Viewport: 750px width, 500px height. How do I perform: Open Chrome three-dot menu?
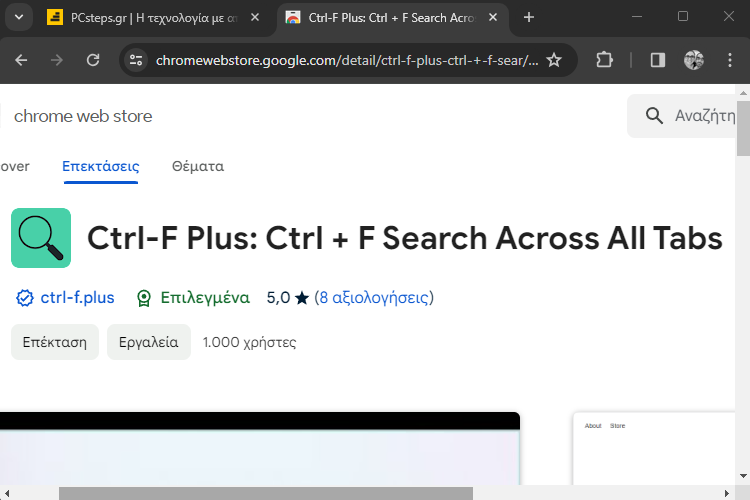[x=729, y=60]
